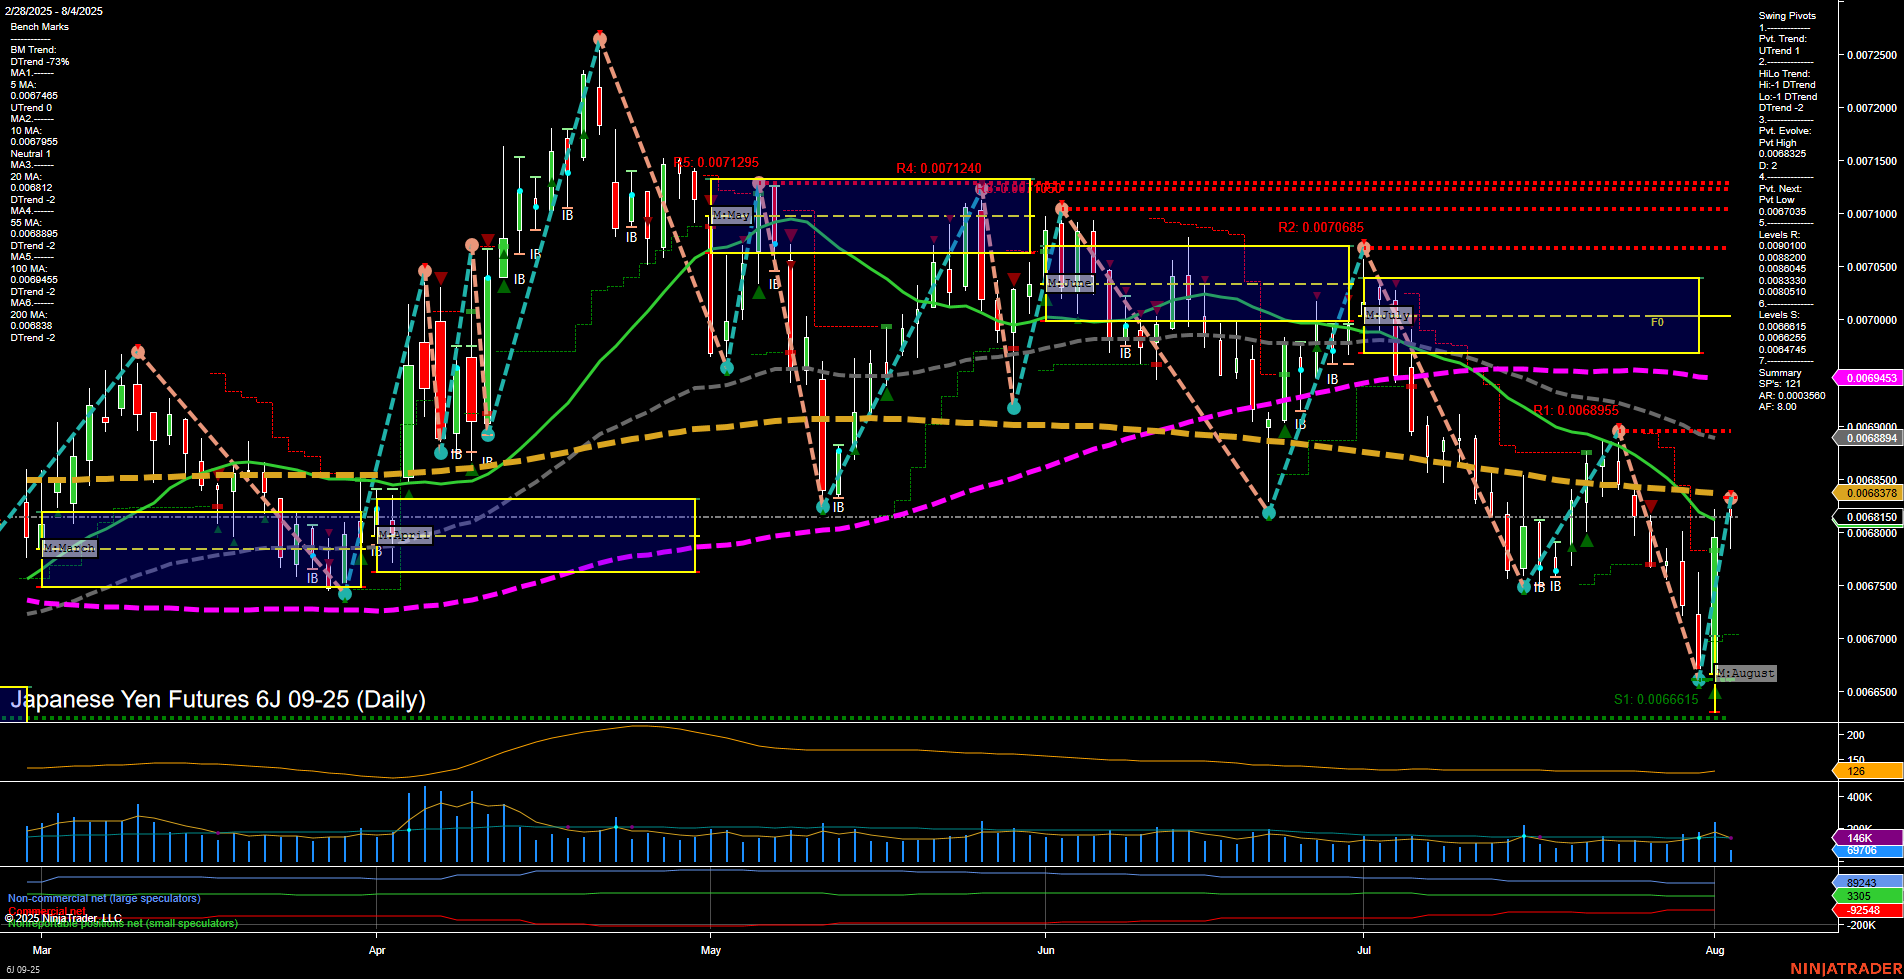
Task: Click the S1: 0.0066615 support label
Action: tap(1656, 699)
